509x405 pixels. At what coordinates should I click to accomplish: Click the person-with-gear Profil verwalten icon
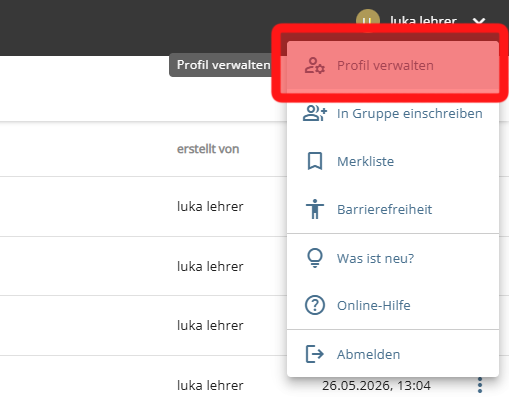coord(314,66)
